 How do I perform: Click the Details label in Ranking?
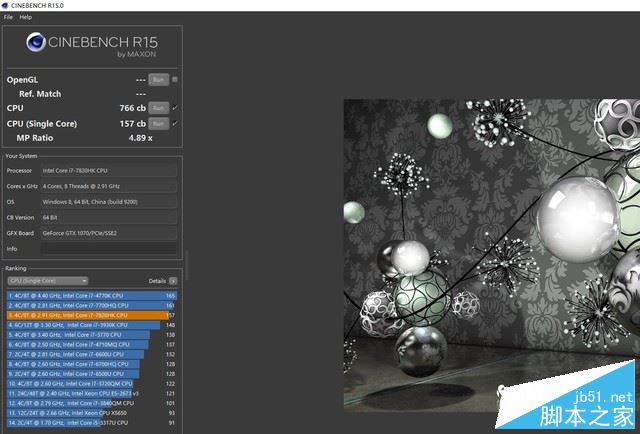pos(157,281)
